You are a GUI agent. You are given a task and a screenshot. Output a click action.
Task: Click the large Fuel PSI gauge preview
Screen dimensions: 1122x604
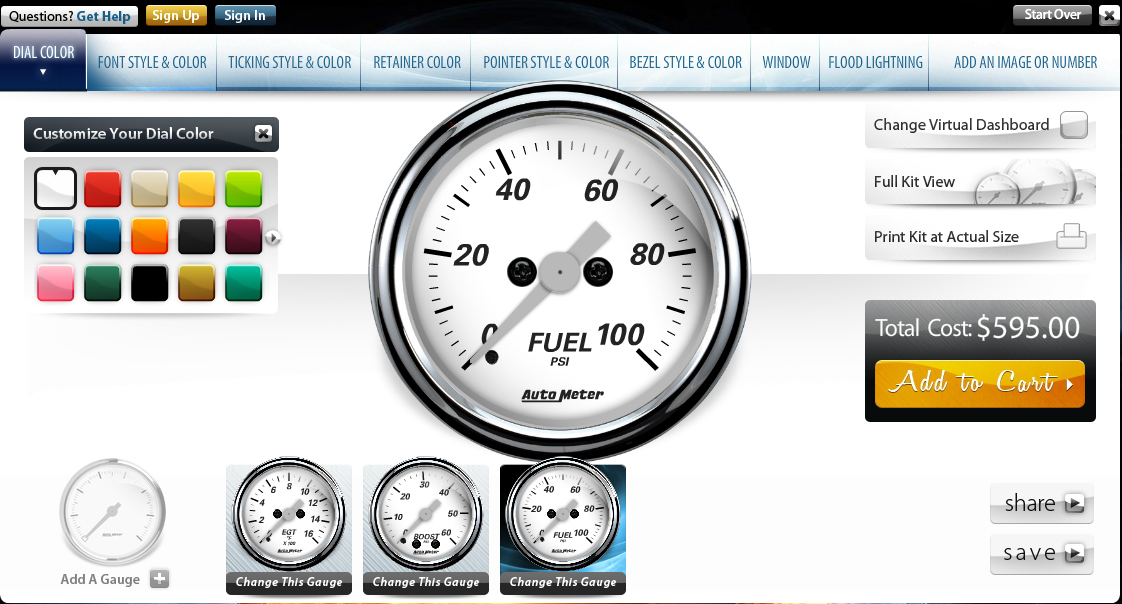click(x=560, y=272)
